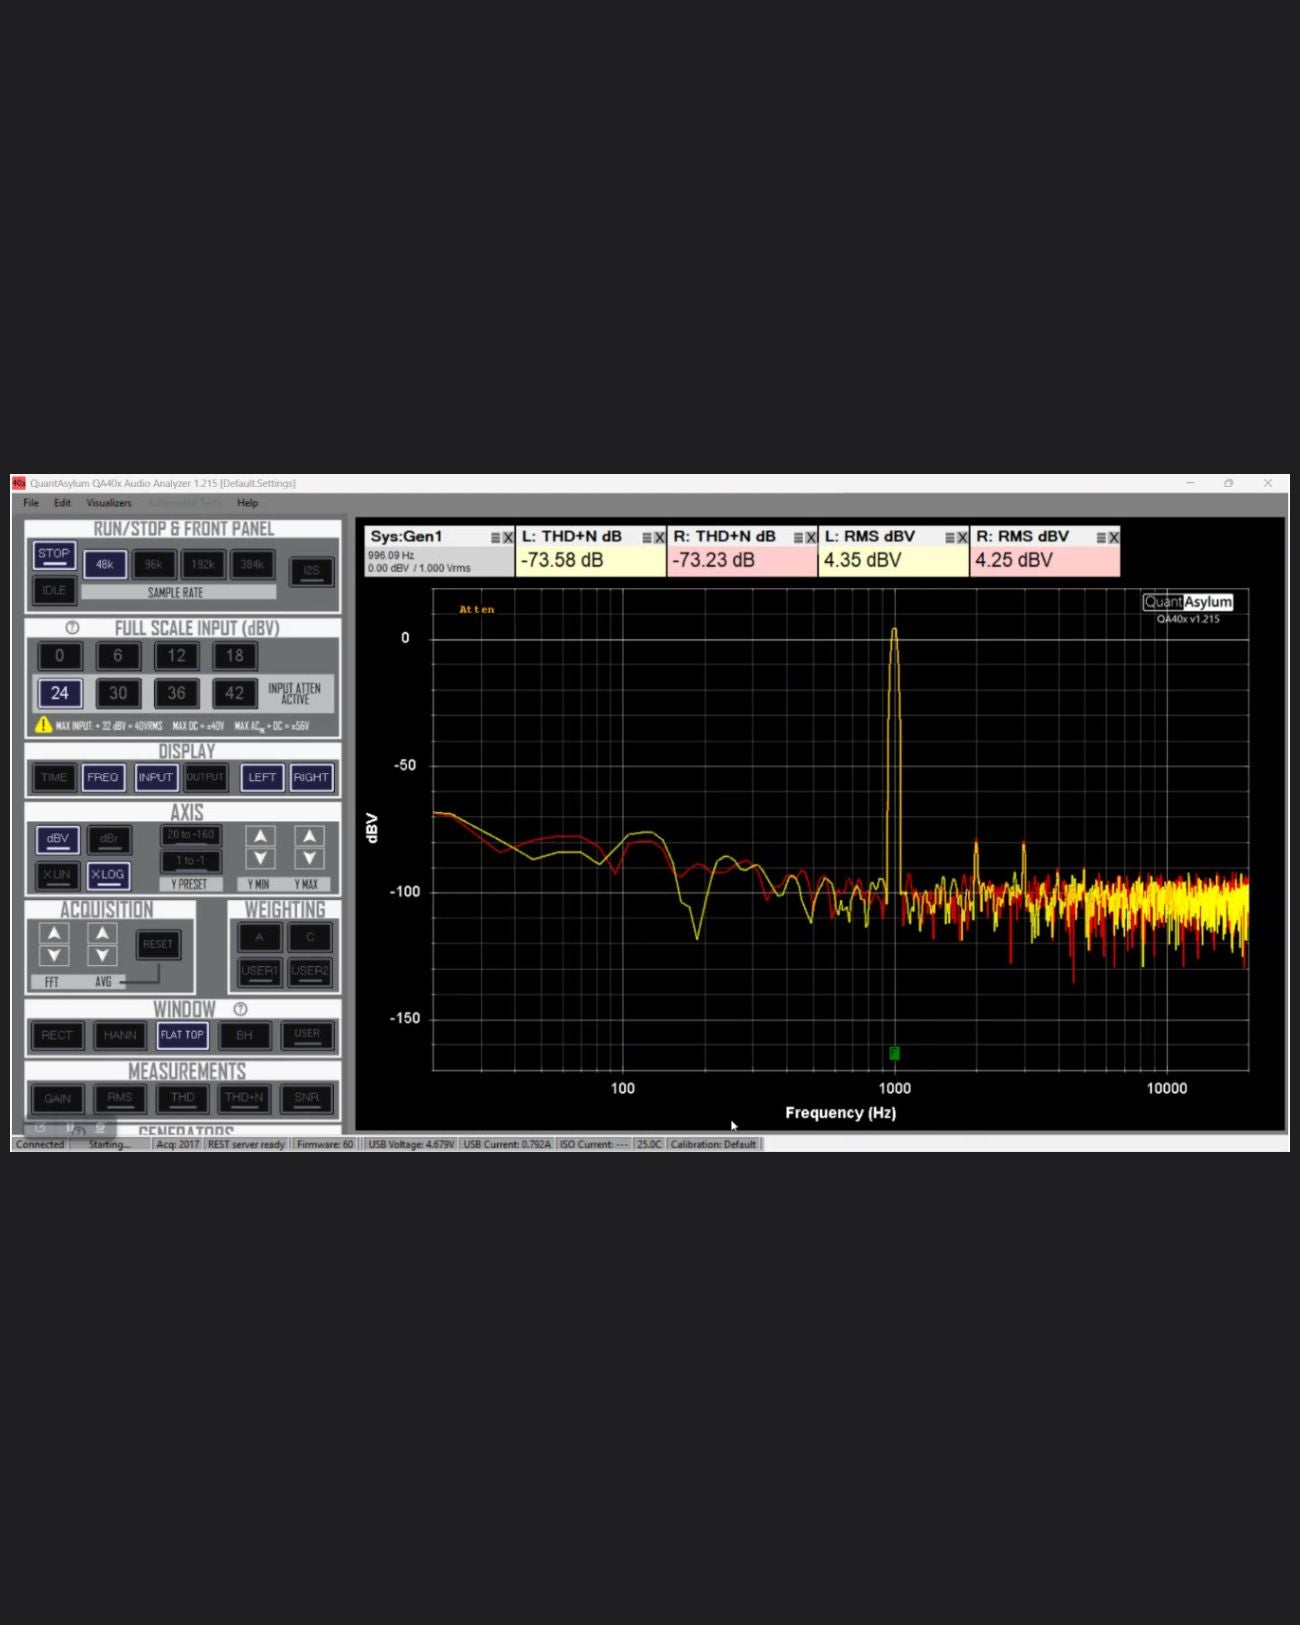Open the Edit menu

[62, 503]
